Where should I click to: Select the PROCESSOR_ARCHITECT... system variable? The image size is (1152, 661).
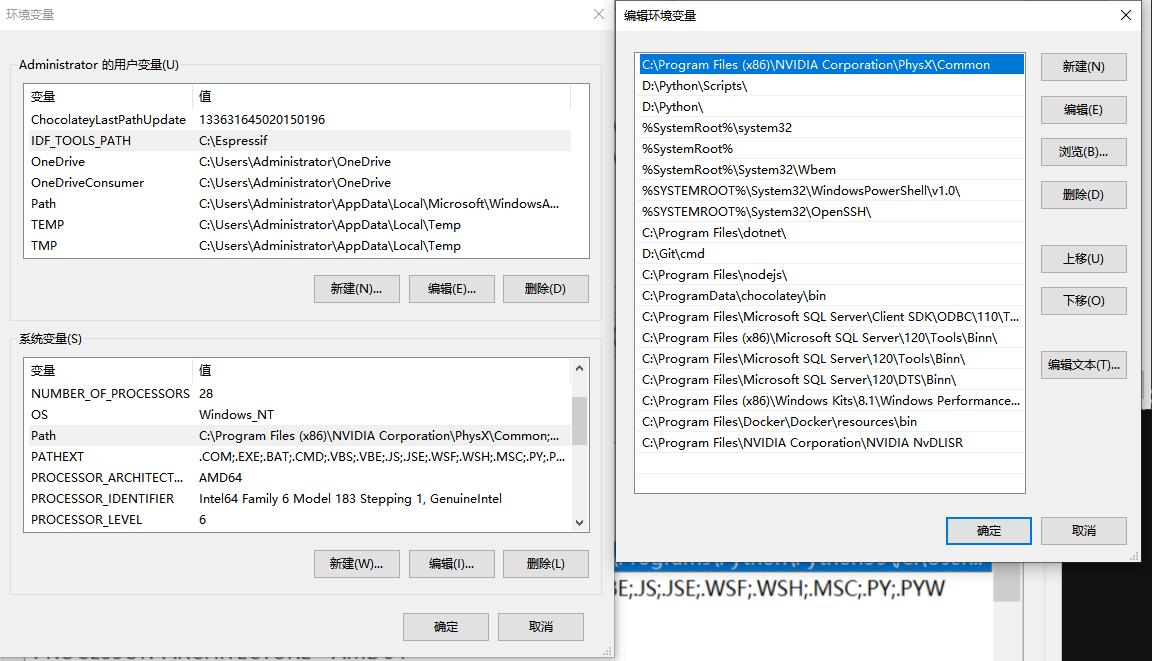298,477
